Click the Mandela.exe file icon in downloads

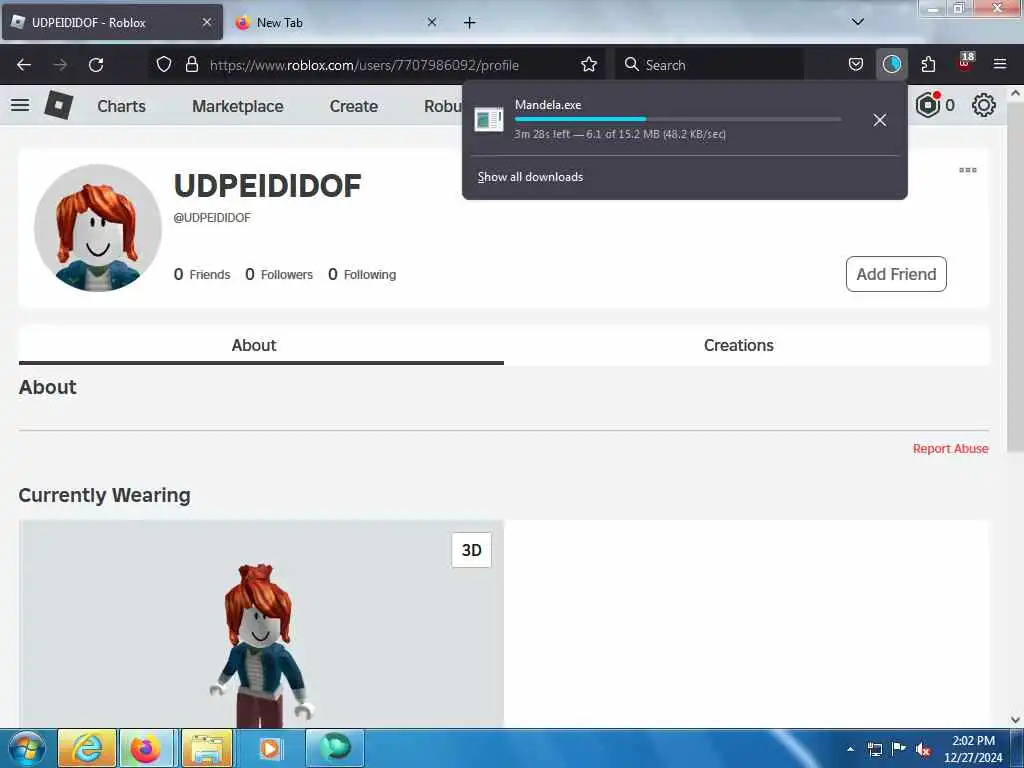(x=488, y=120)
